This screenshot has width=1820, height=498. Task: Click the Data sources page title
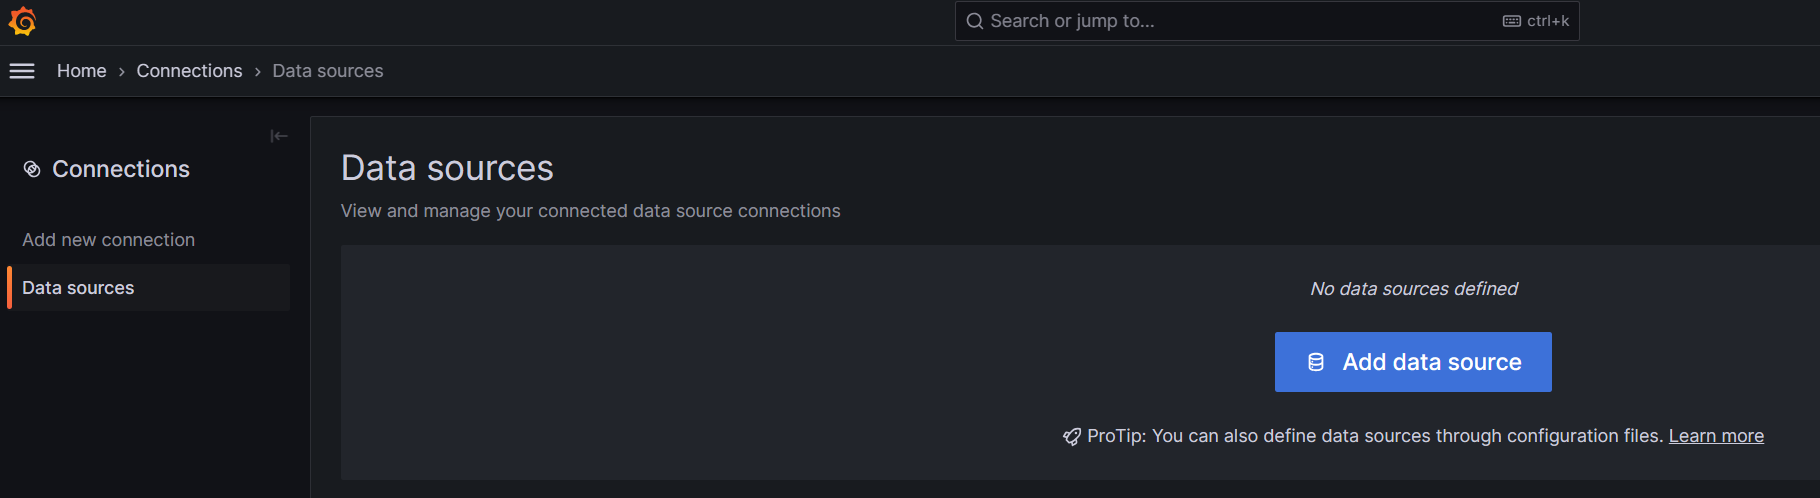click(447, 168)
